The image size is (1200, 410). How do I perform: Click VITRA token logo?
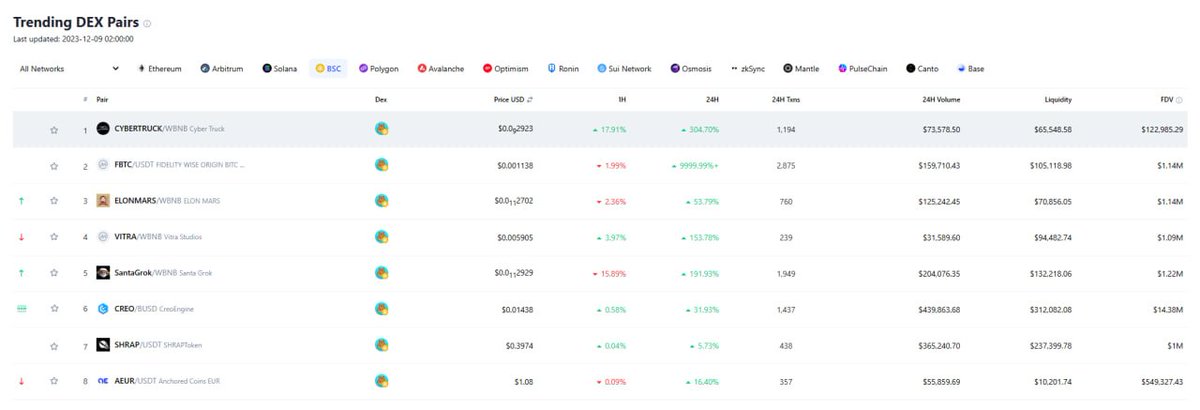coord(103,237)
